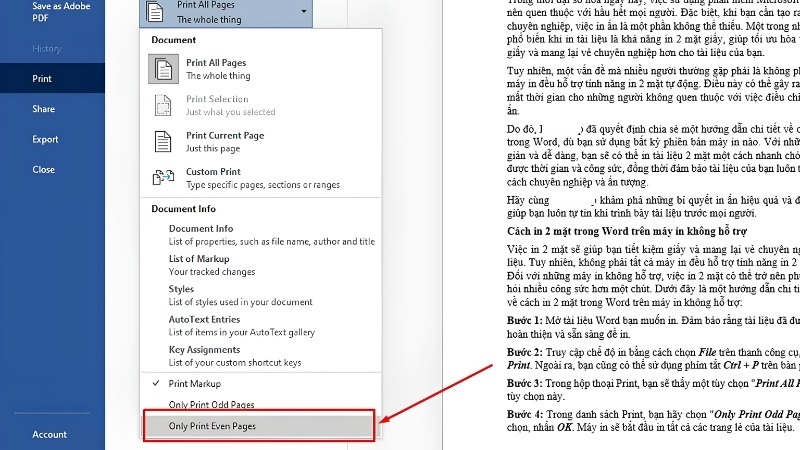Open the Share sidebar item

click(43, 109)
